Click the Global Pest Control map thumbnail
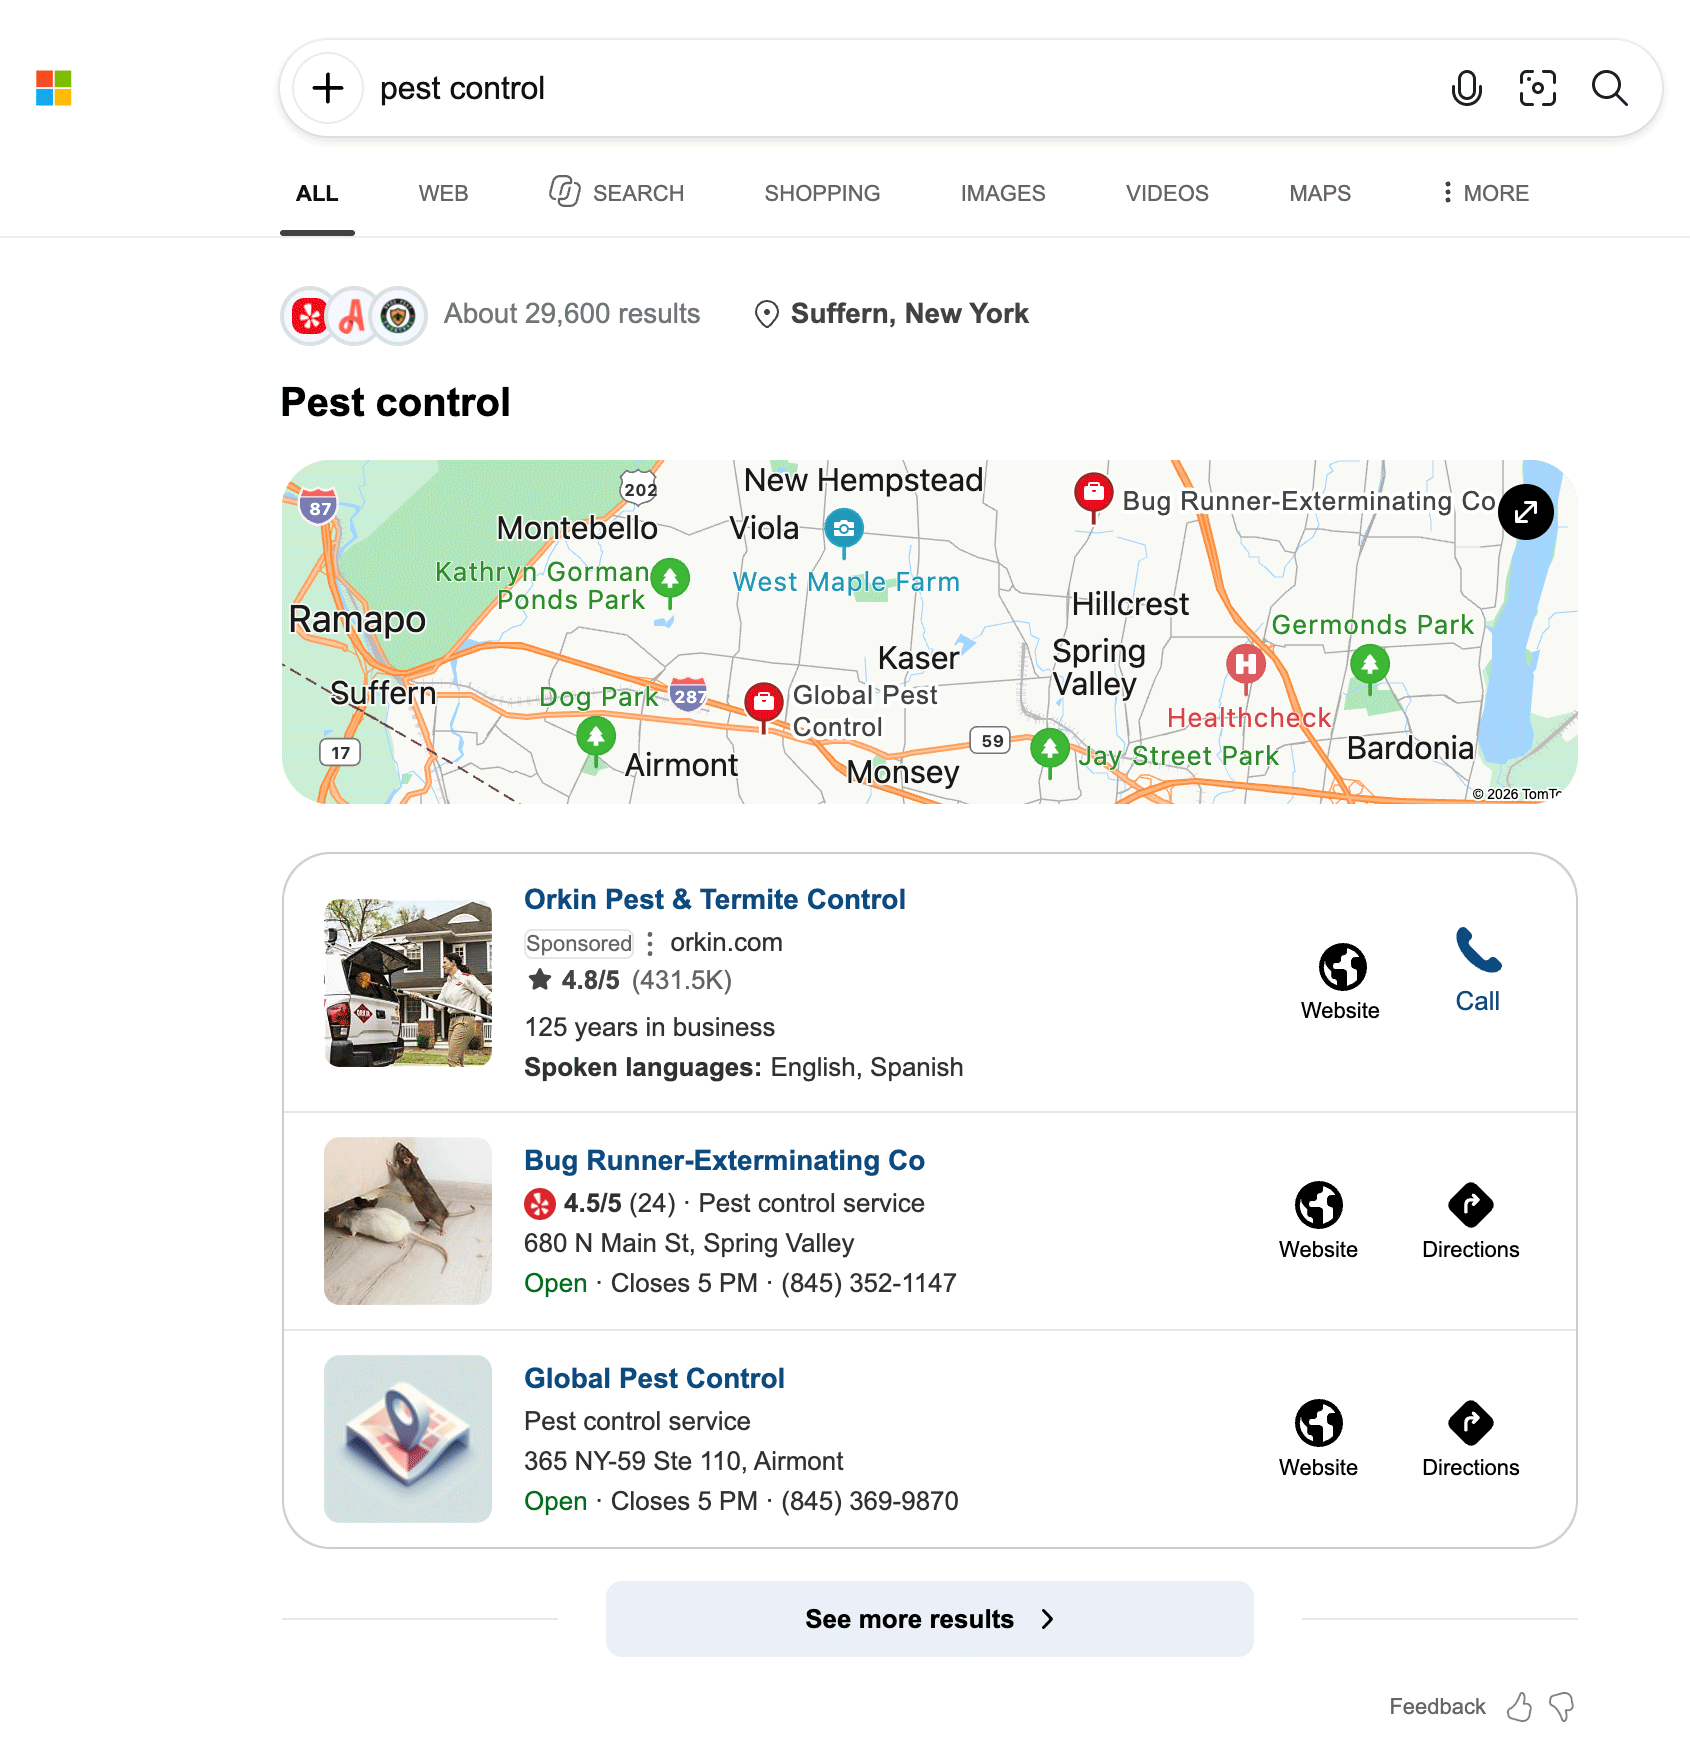1690x1756 pixels. click(408, 1439)
